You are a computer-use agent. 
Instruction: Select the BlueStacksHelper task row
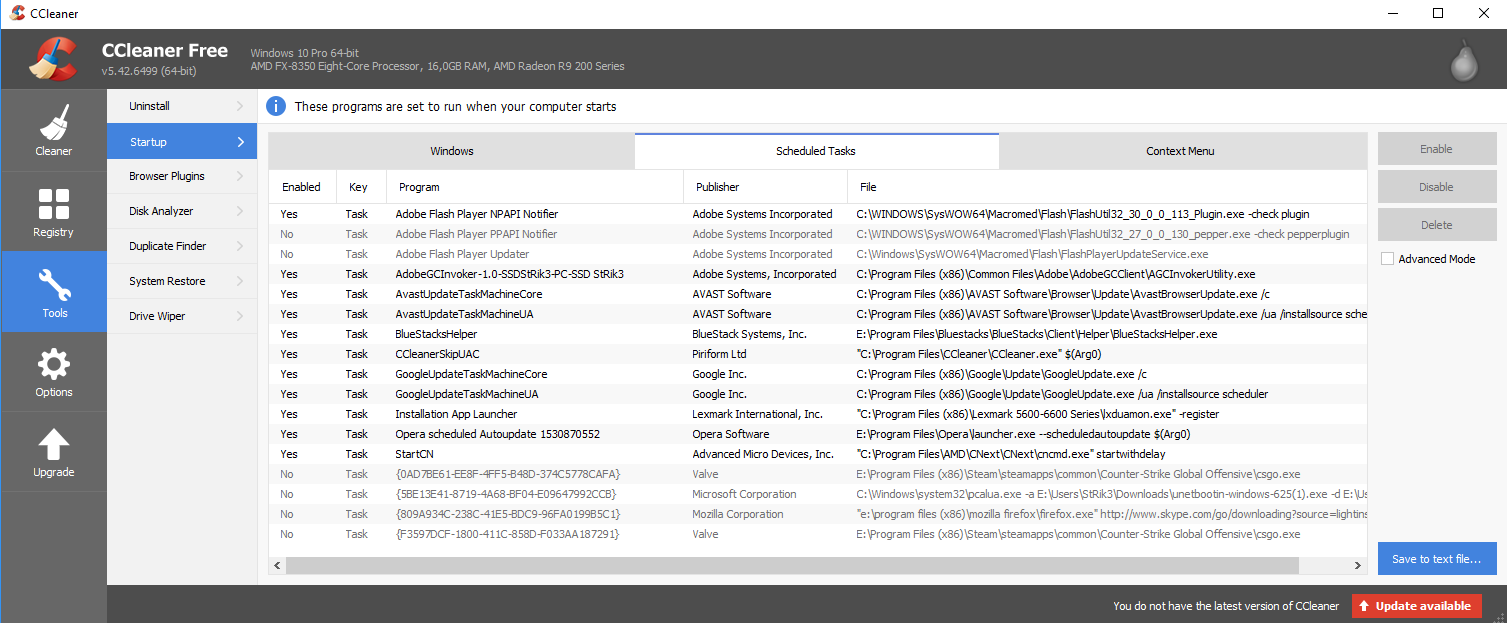(x=817, y=334)
